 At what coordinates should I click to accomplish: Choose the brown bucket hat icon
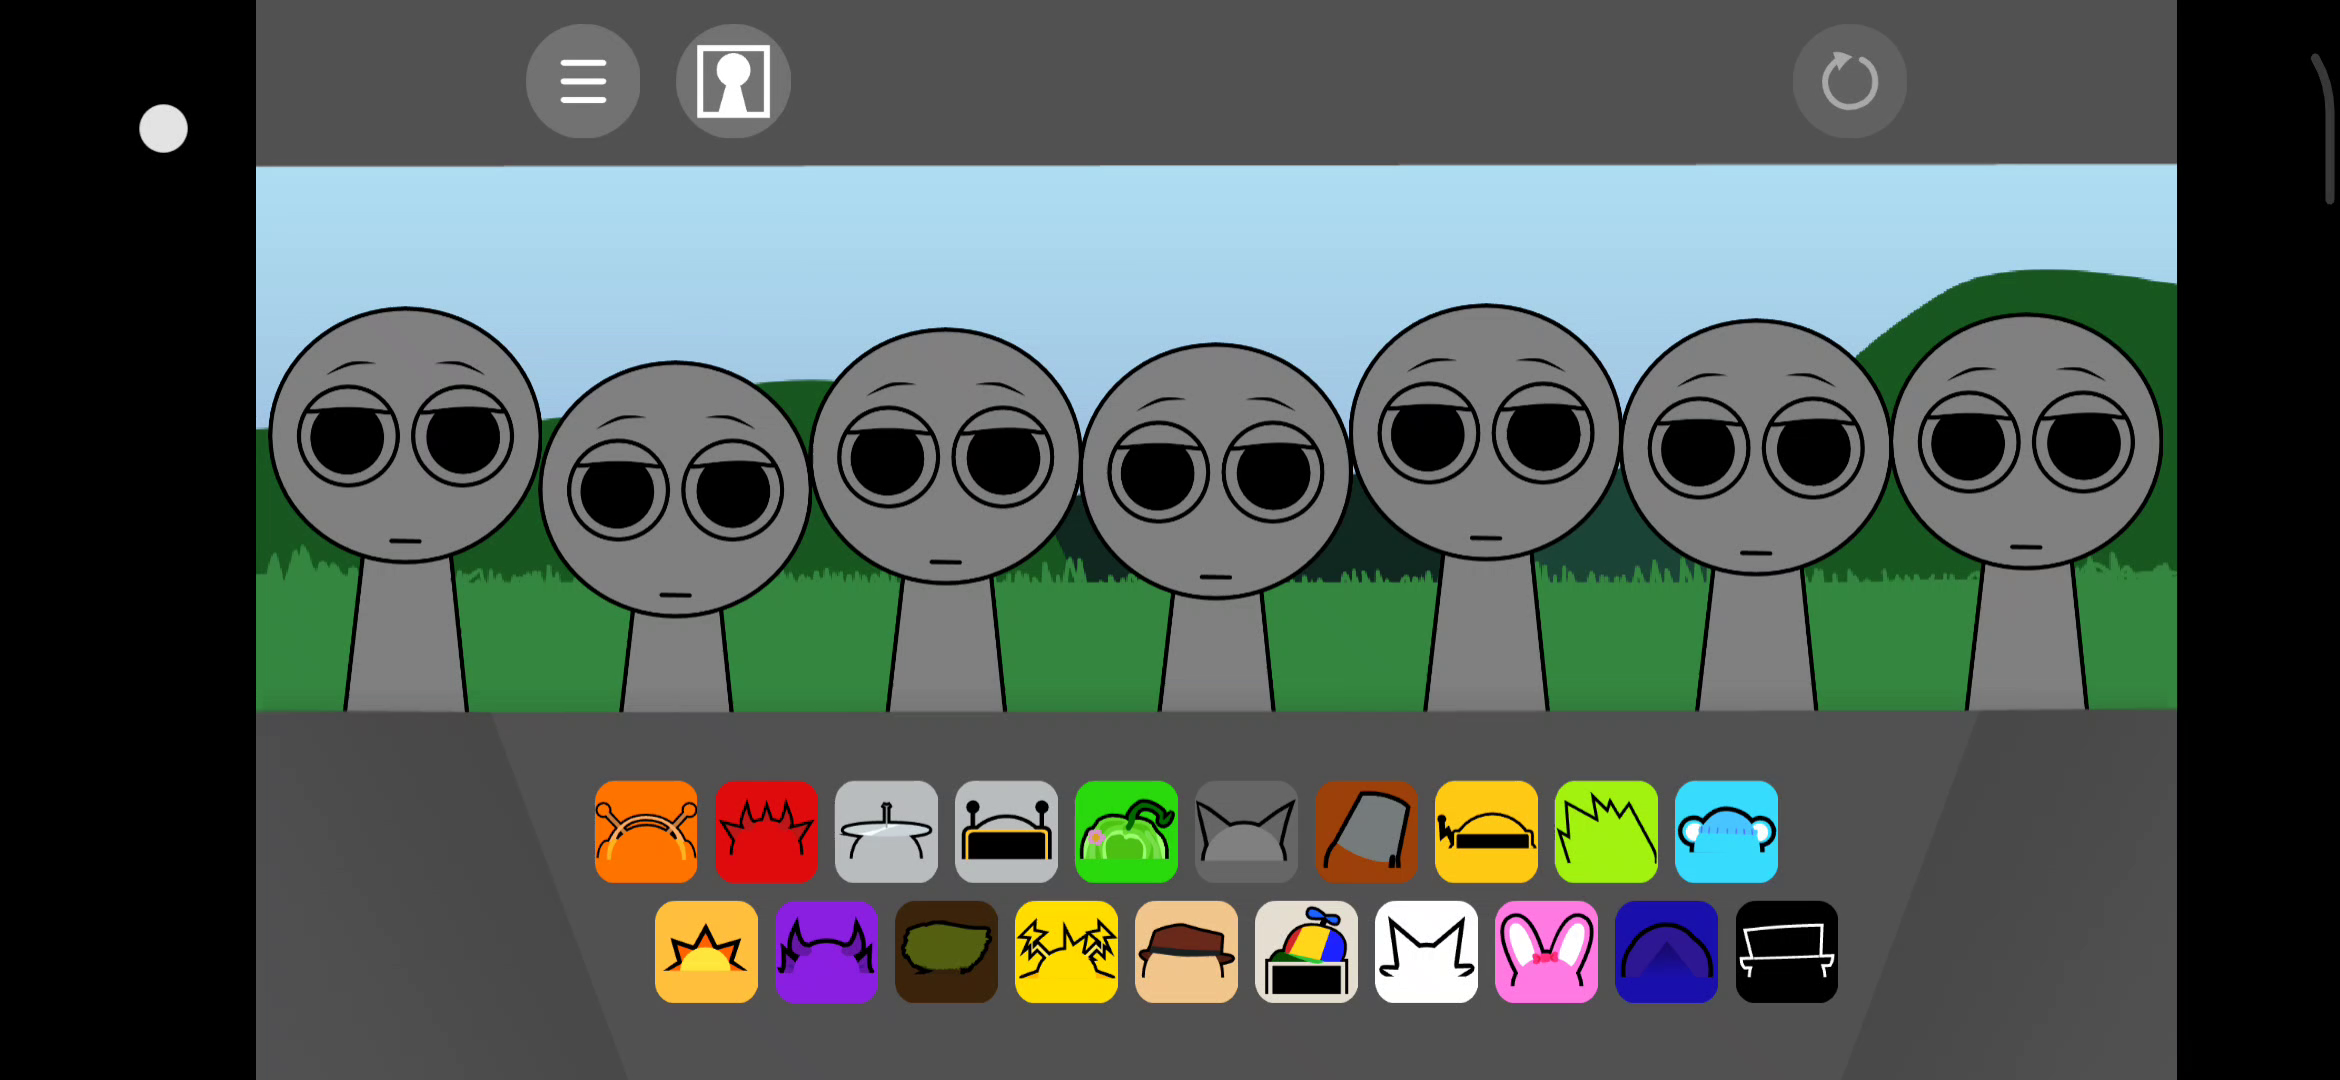coord(1366,832)
